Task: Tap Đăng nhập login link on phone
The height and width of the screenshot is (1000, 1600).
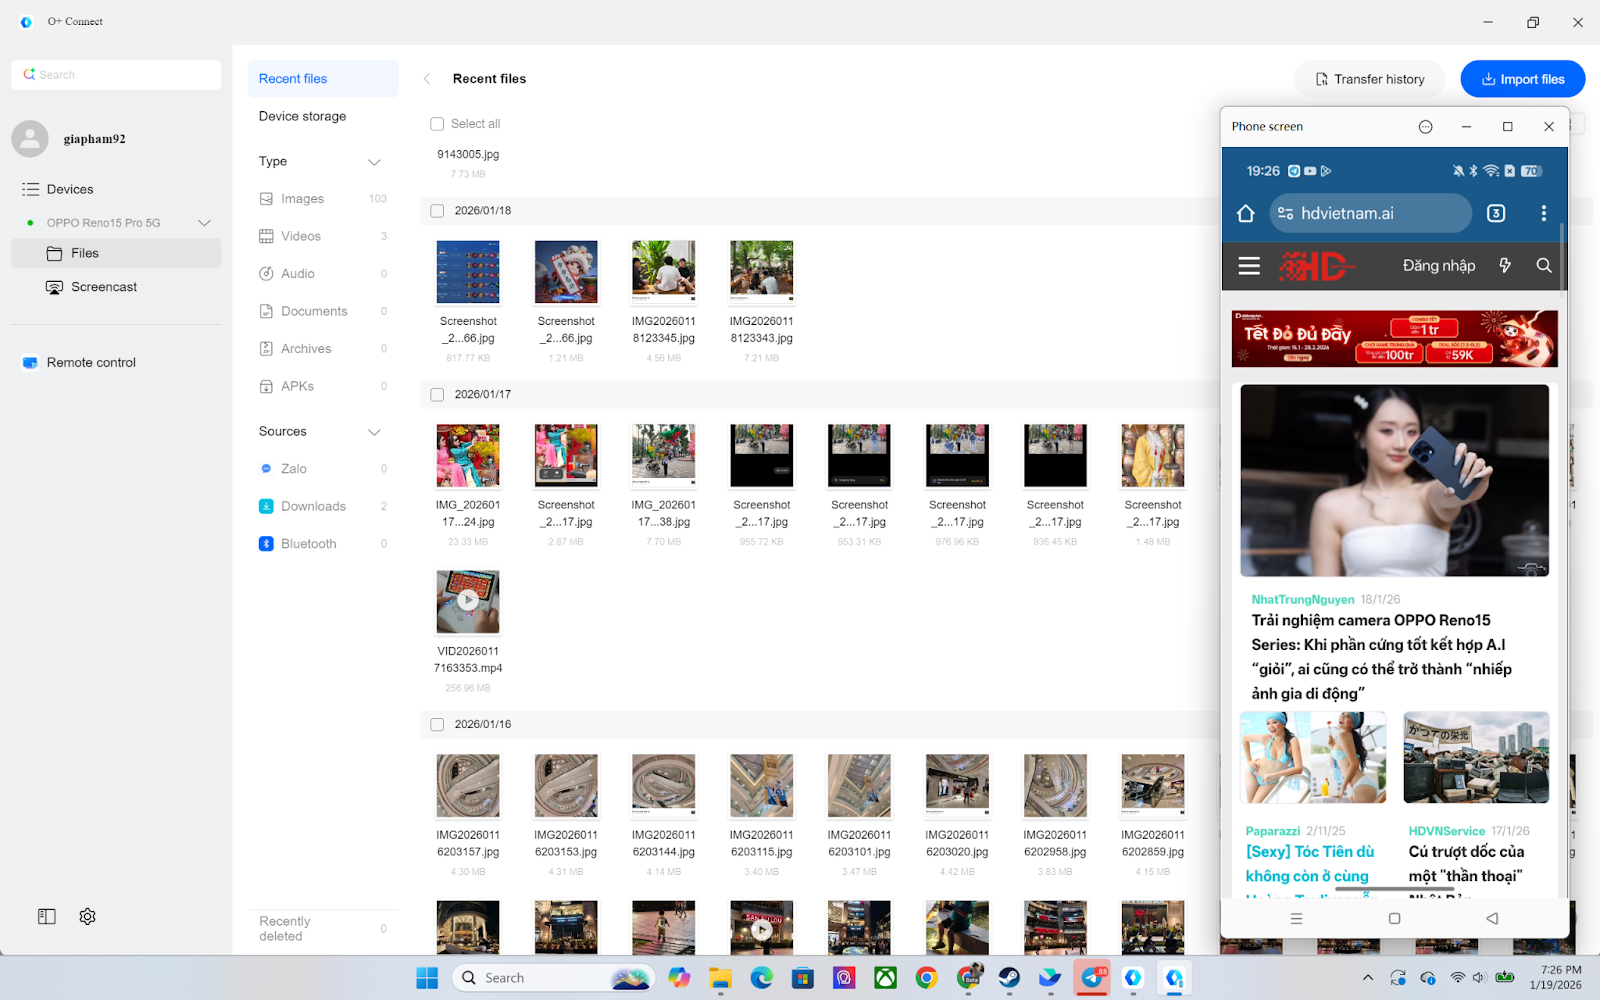Action: point(1438,265)
